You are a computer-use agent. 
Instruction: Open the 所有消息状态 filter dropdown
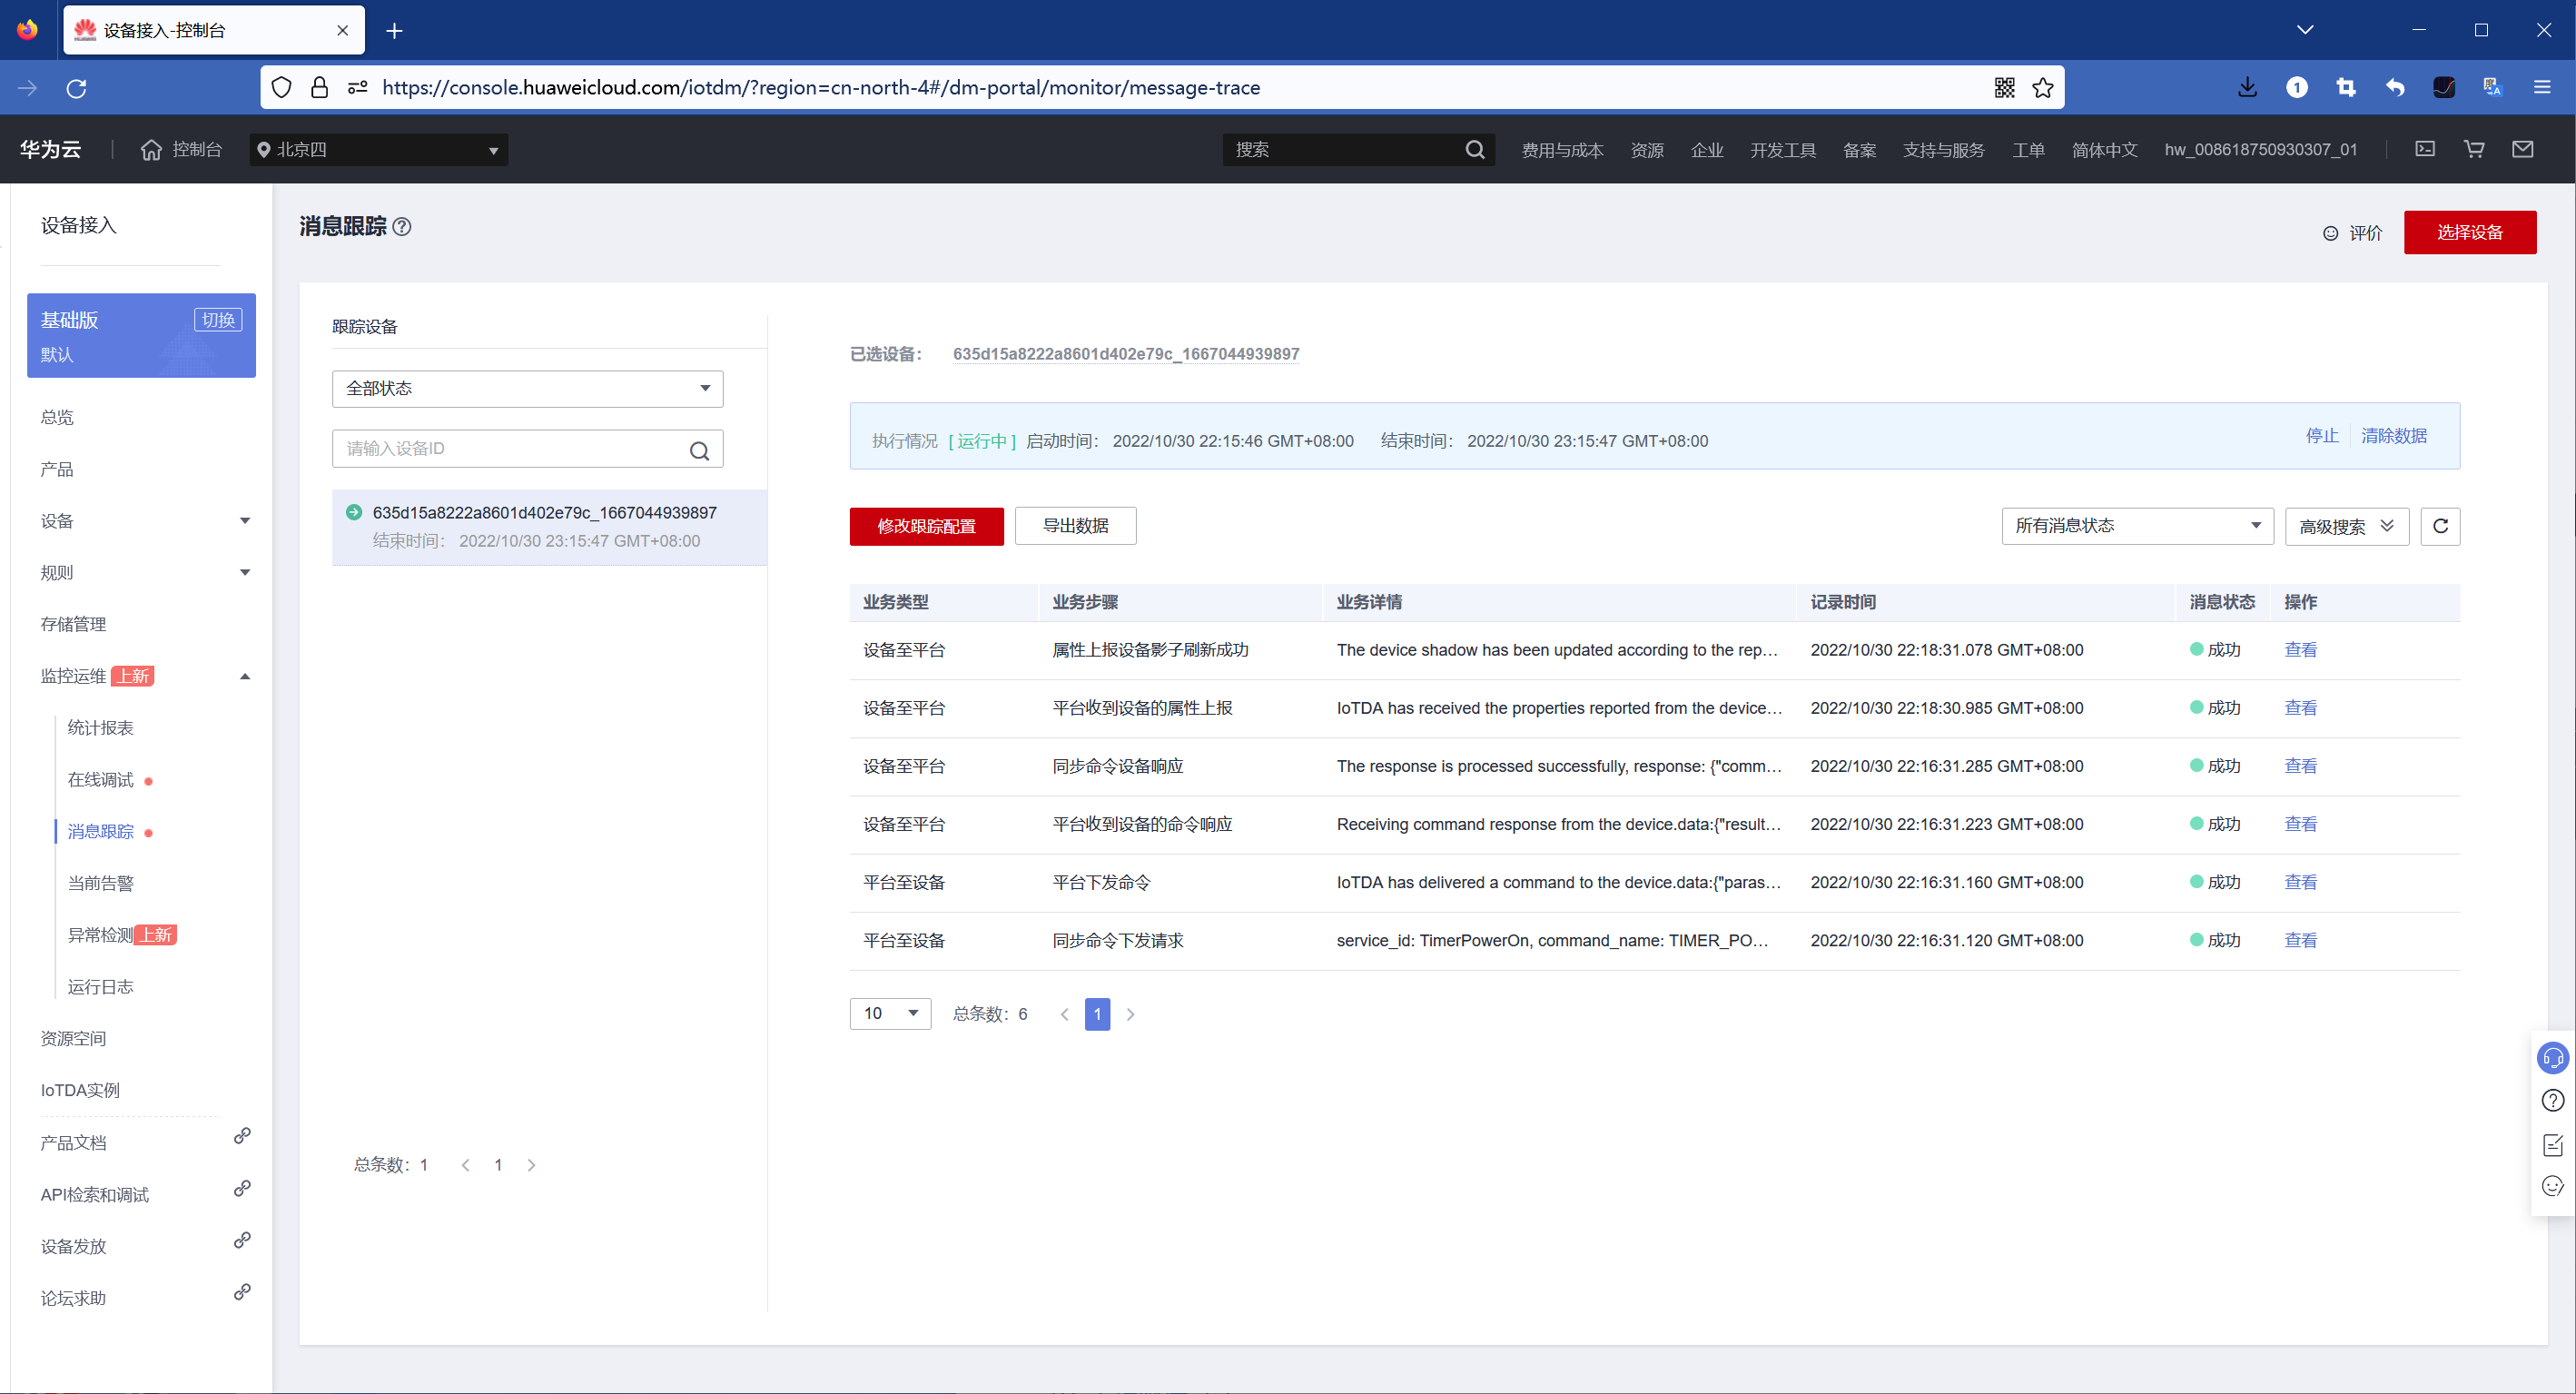(x=2136, y=526)
